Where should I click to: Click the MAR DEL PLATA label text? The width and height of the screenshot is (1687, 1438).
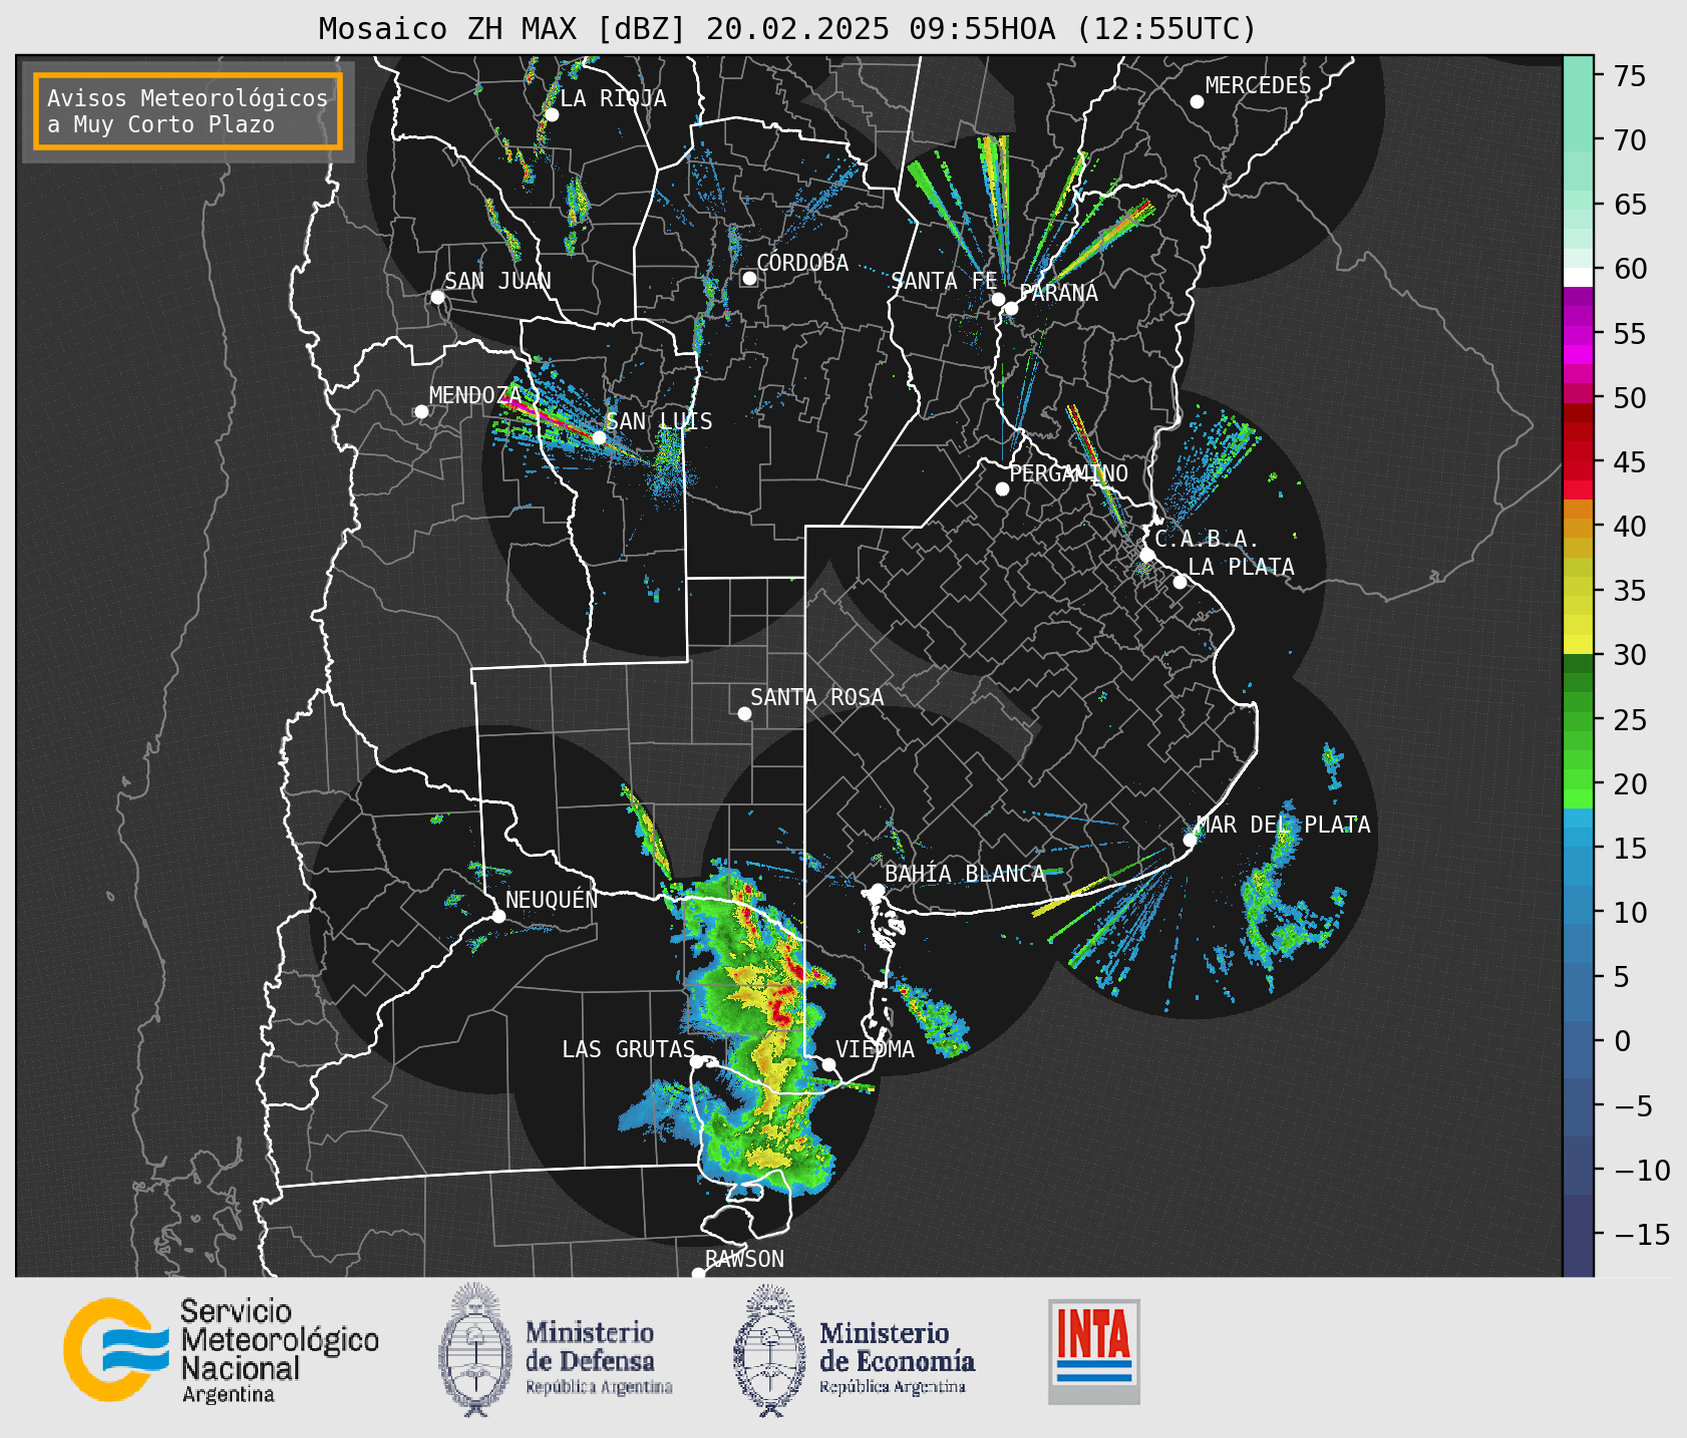1283,825
